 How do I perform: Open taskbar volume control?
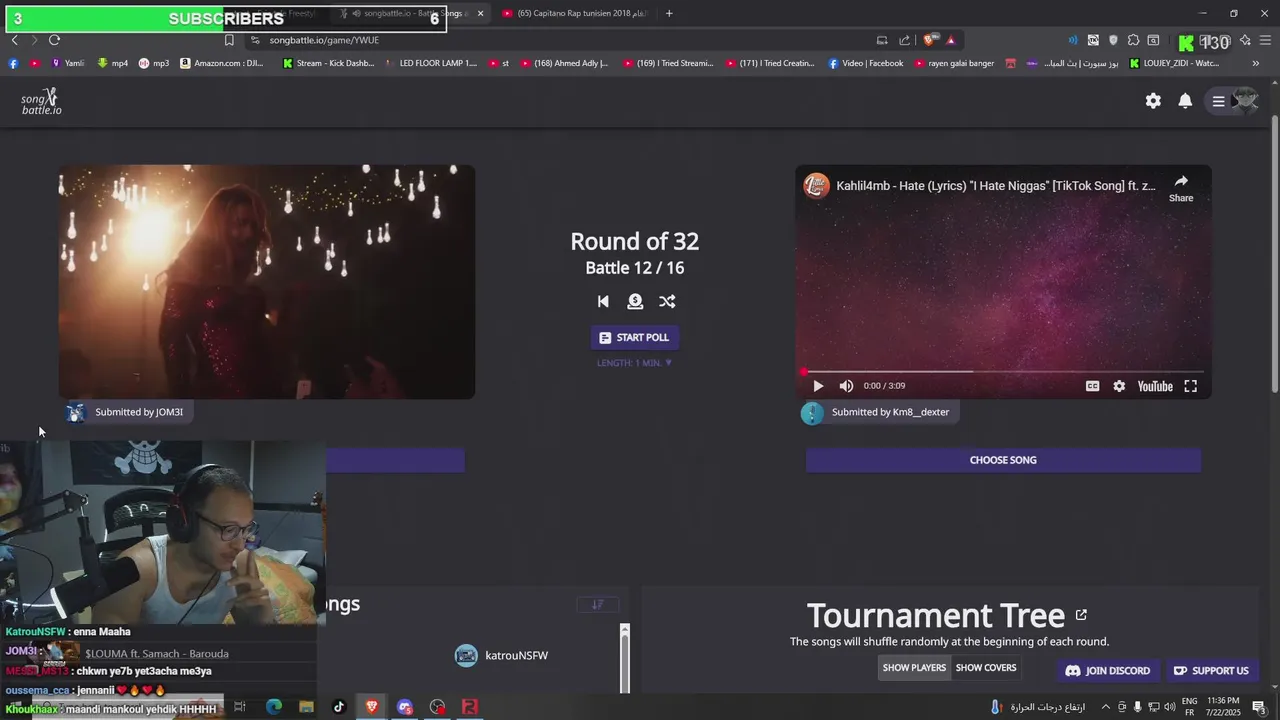1169,707
